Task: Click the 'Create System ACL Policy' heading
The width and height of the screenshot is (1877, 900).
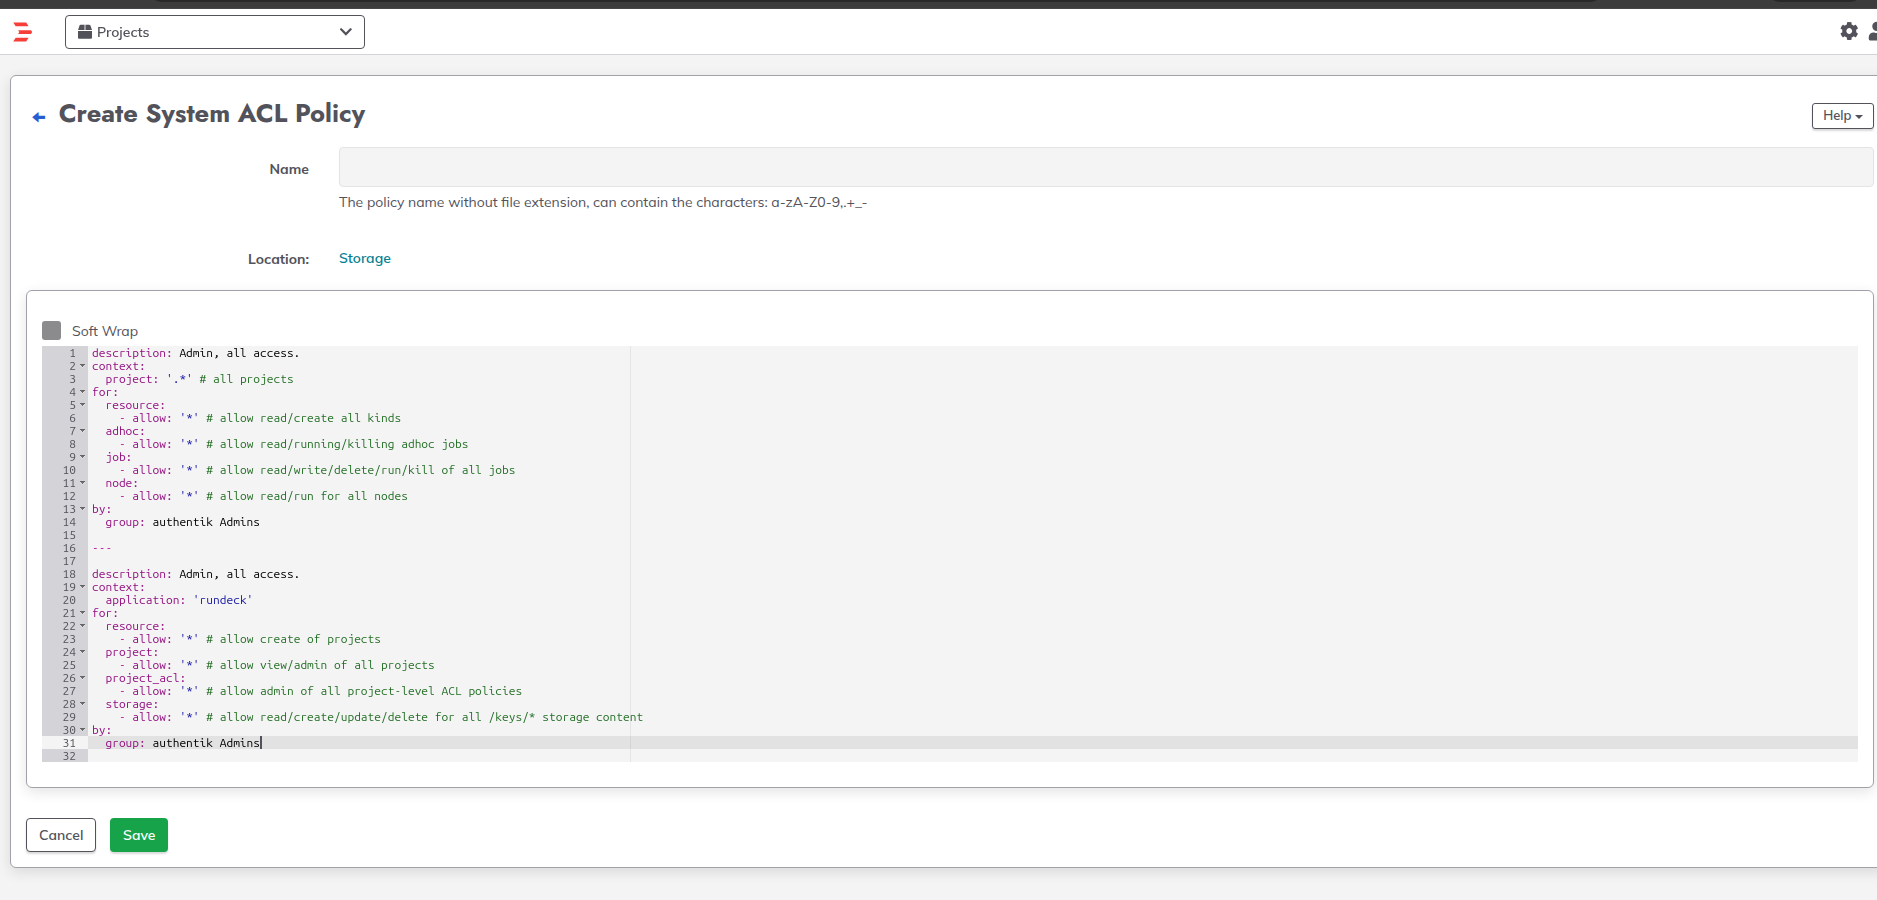Action: (x=212, y=114)
